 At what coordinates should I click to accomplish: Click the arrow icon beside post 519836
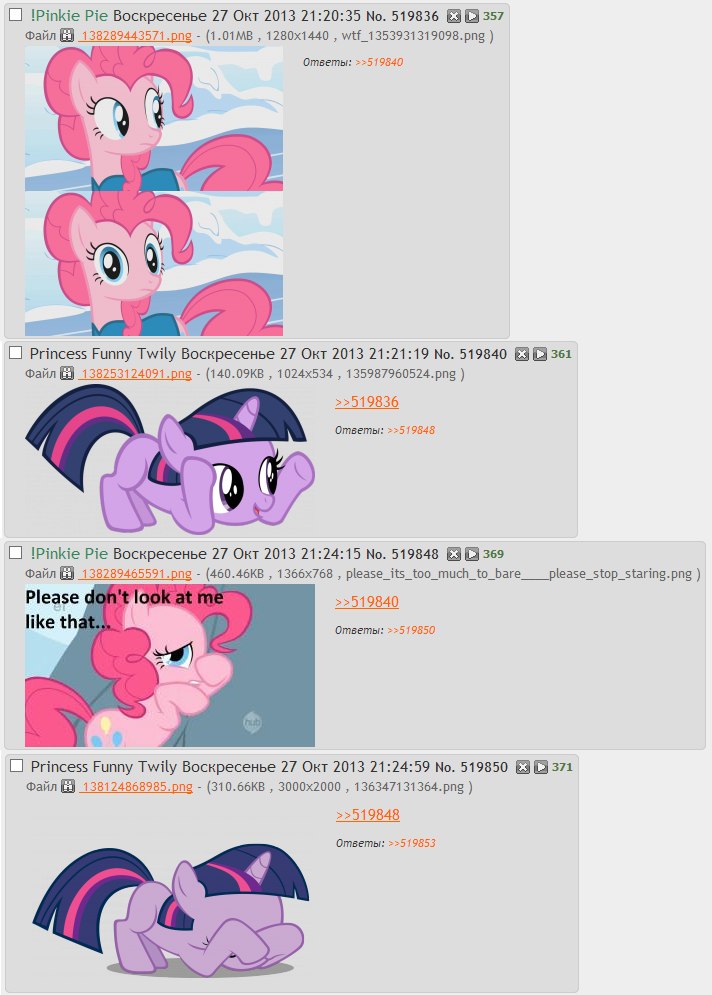point(471,16)
